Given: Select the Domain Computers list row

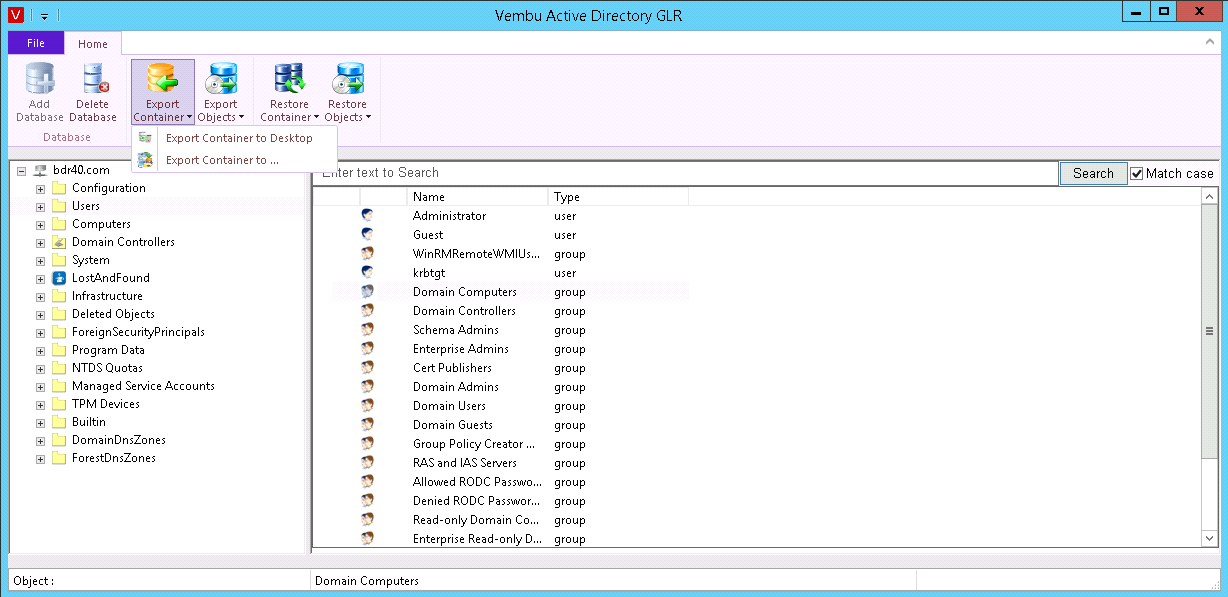Looking at the screenshot, I should point(510,292).
